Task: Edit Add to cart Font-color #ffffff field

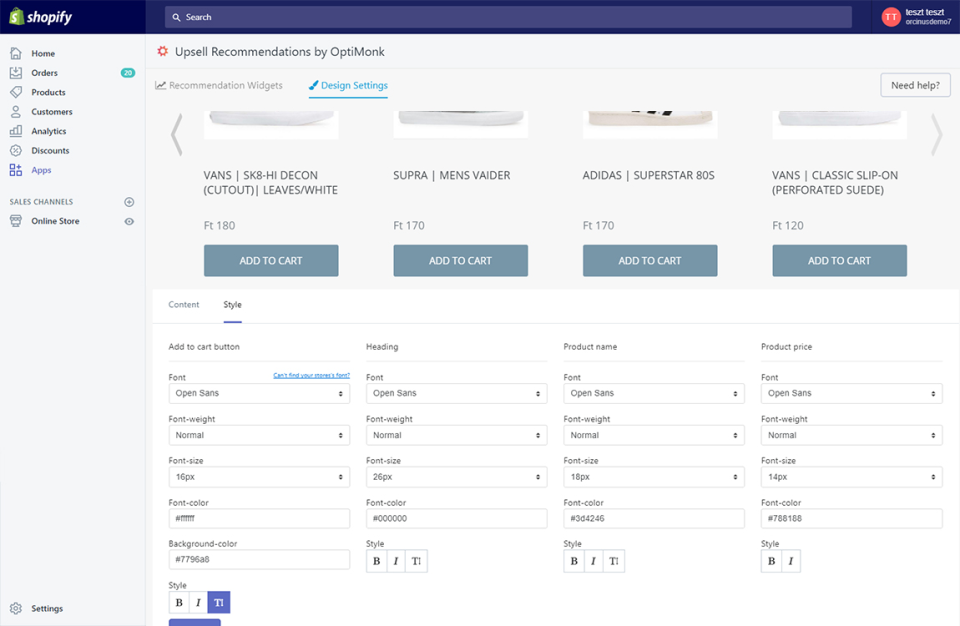Action: coord(259,518)
